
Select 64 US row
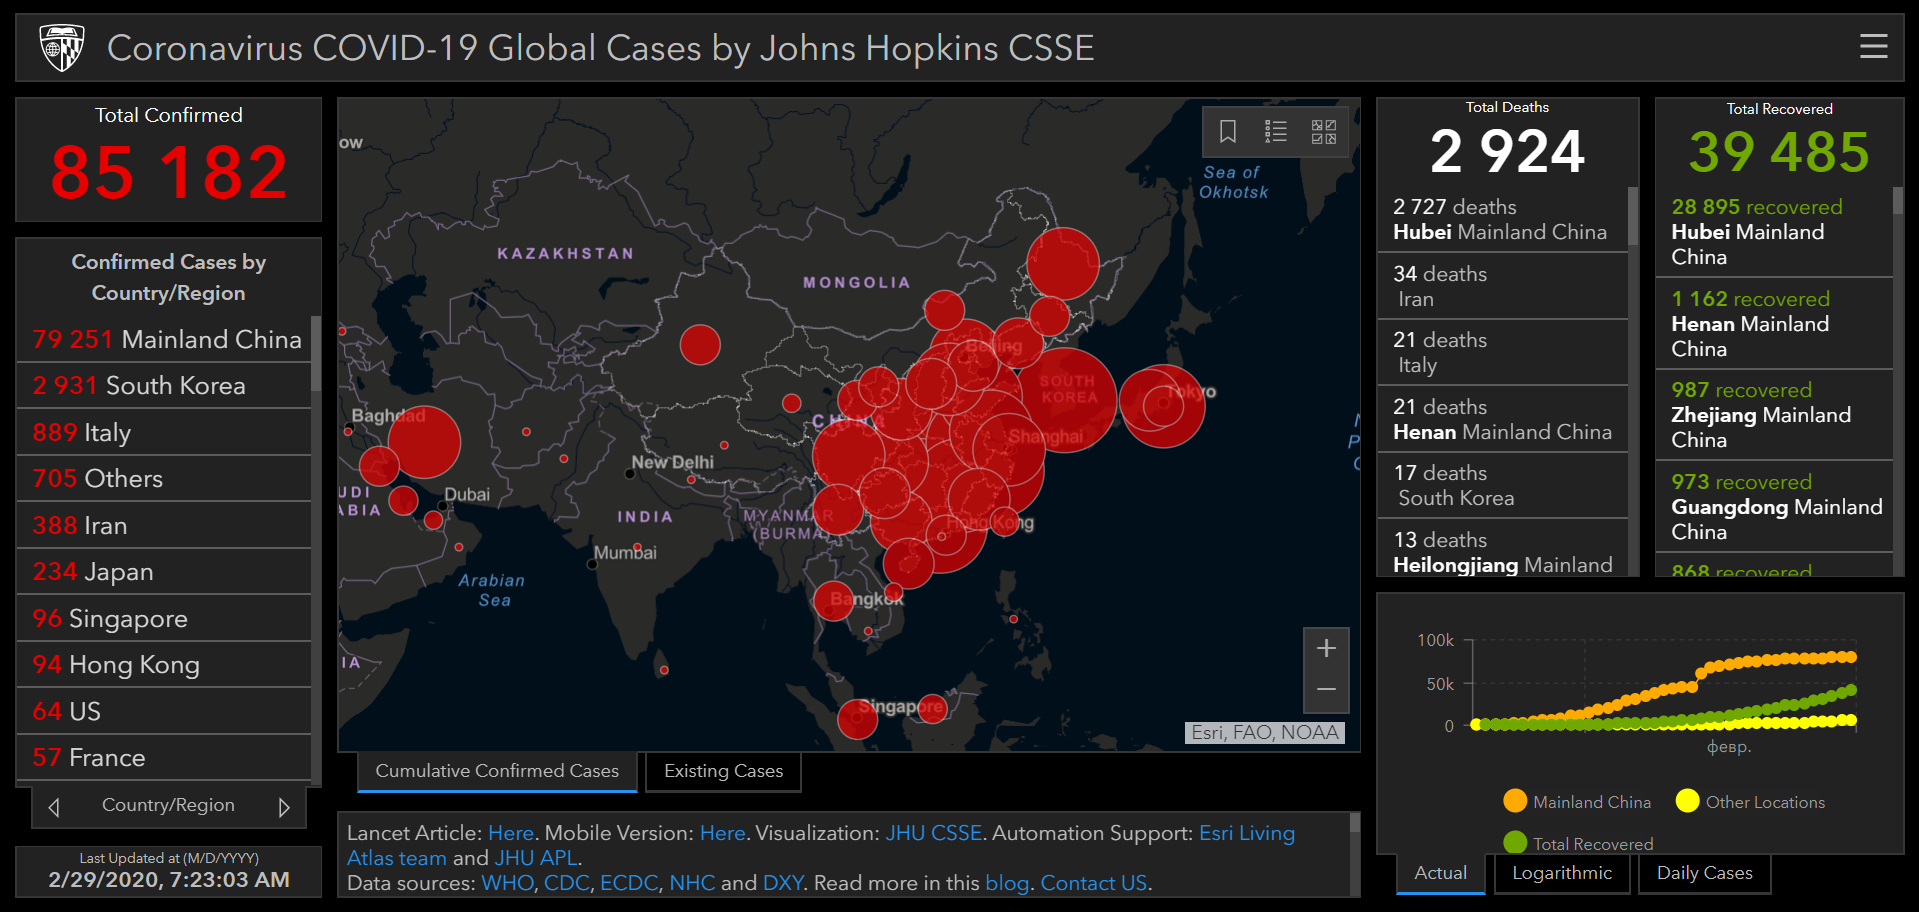click(164, 711)
